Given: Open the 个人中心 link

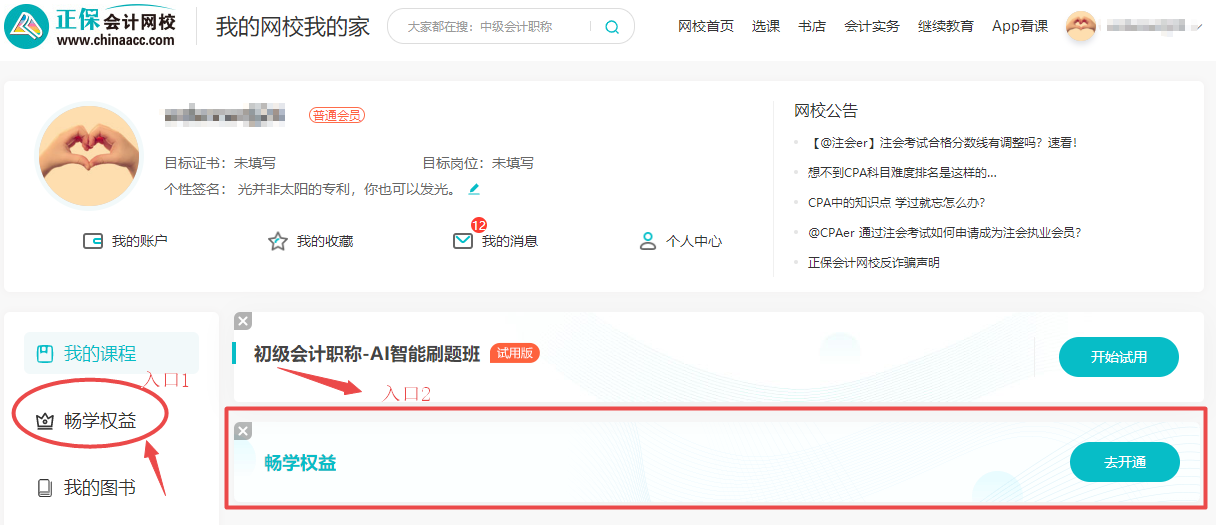Looking at the screenshot, I should click(x=694, y=241).
